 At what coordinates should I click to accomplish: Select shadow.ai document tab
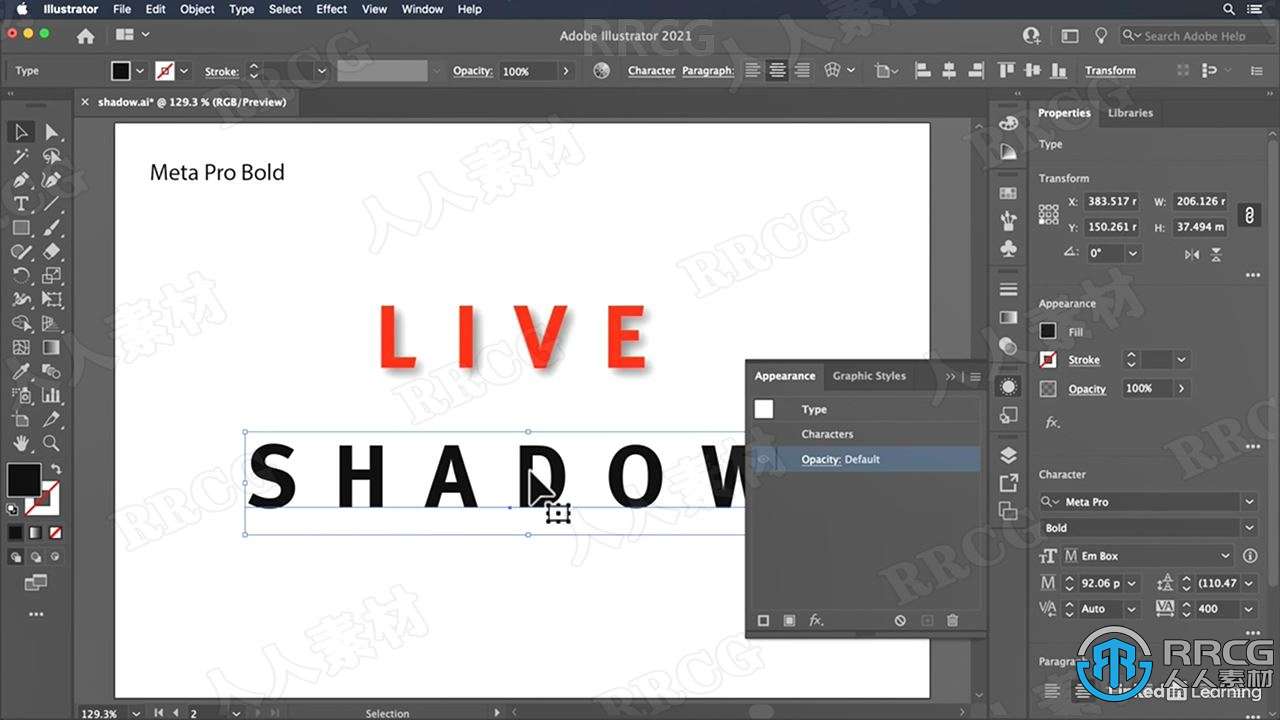point(191,102)
